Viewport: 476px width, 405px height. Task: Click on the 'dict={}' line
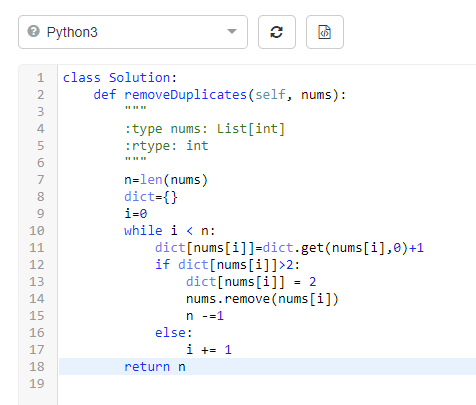click(x=151, y=197)
